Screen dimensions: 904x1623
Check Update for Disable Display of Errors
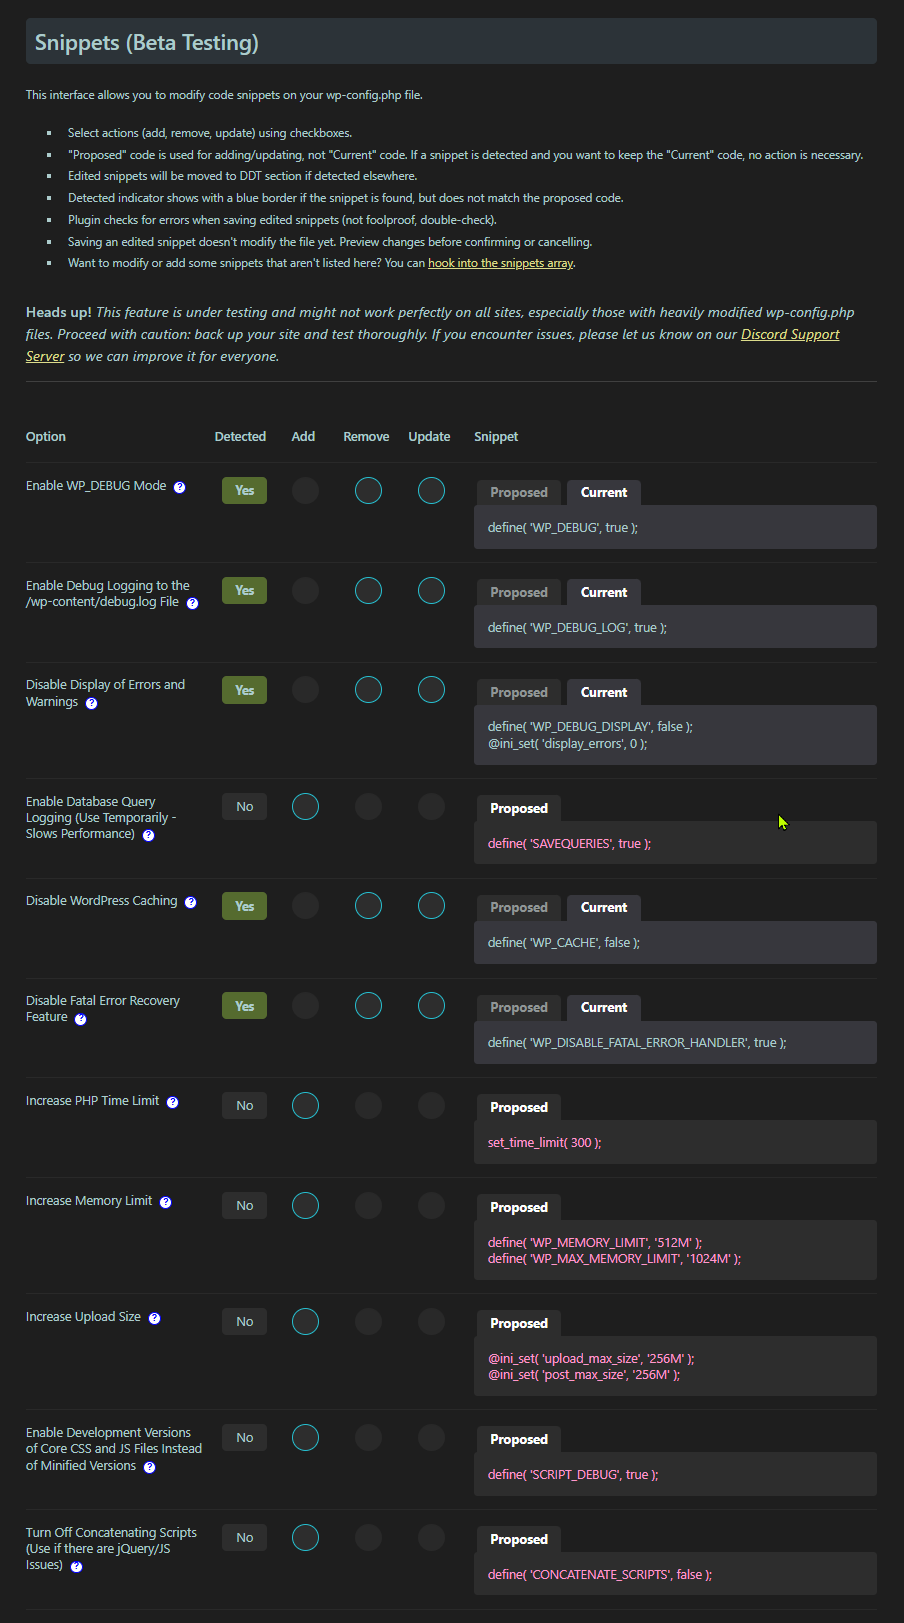coord(431,690)
